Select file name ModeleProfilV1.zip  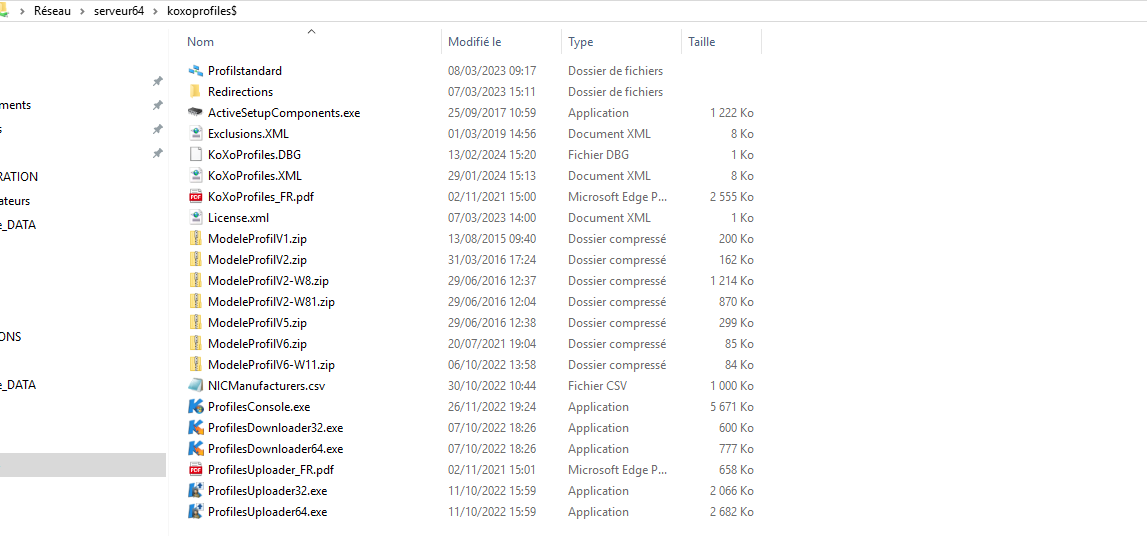click(257, 238)
